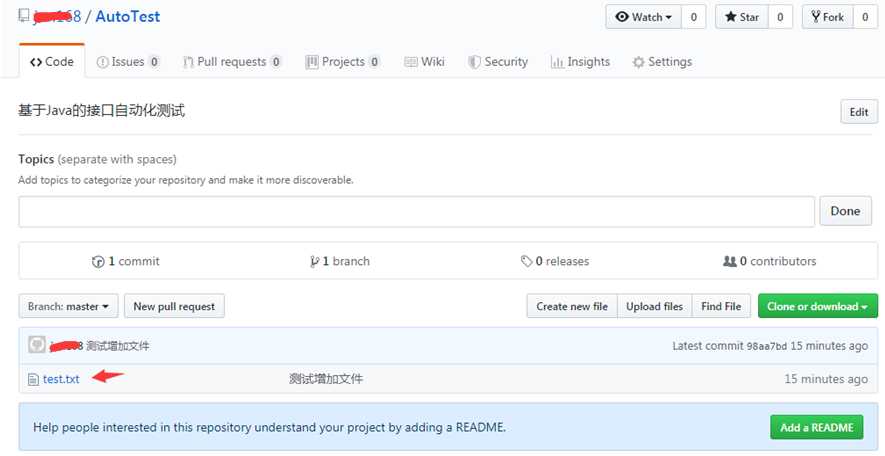The width and height of the screenshot is (885, 456).
Task: Open latest commit 98aa7bd hash
Action: 766,346
